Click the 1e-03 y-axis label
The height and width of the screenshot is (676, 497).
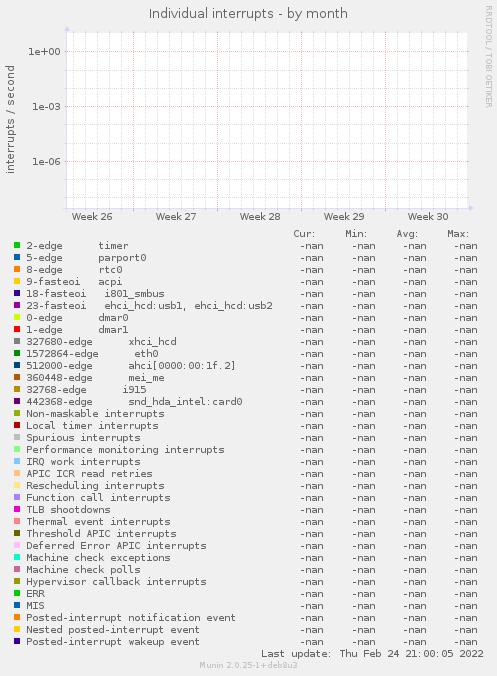[x=46, y=106]
